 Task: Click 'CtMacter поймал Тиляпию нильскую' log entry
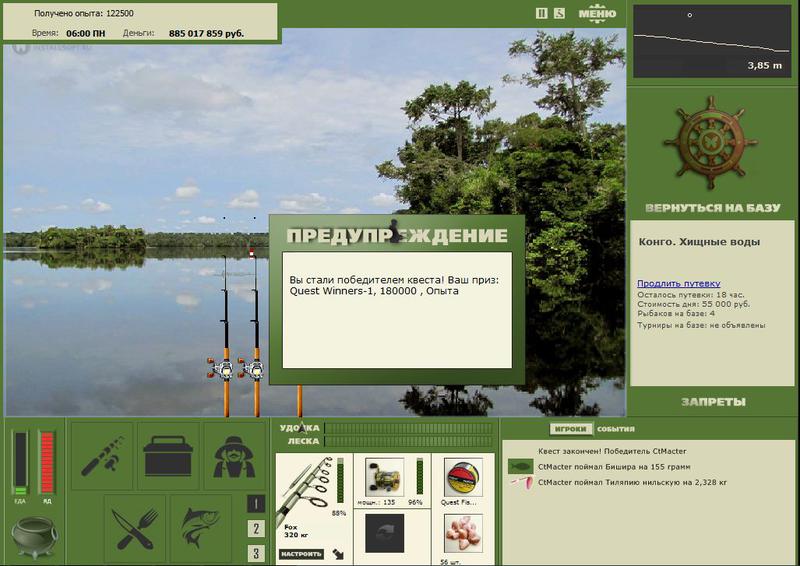click(x=632, y=482)
